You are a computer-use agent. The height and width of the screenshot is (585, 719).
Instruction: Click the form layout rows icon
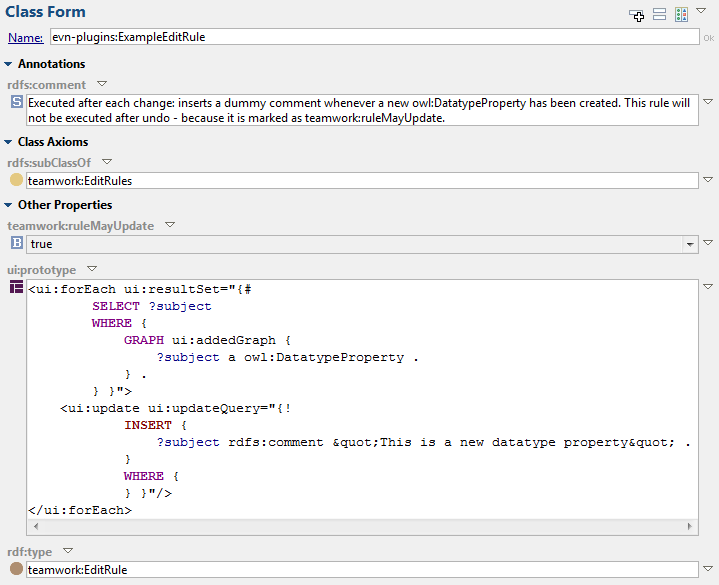(659, 14)
